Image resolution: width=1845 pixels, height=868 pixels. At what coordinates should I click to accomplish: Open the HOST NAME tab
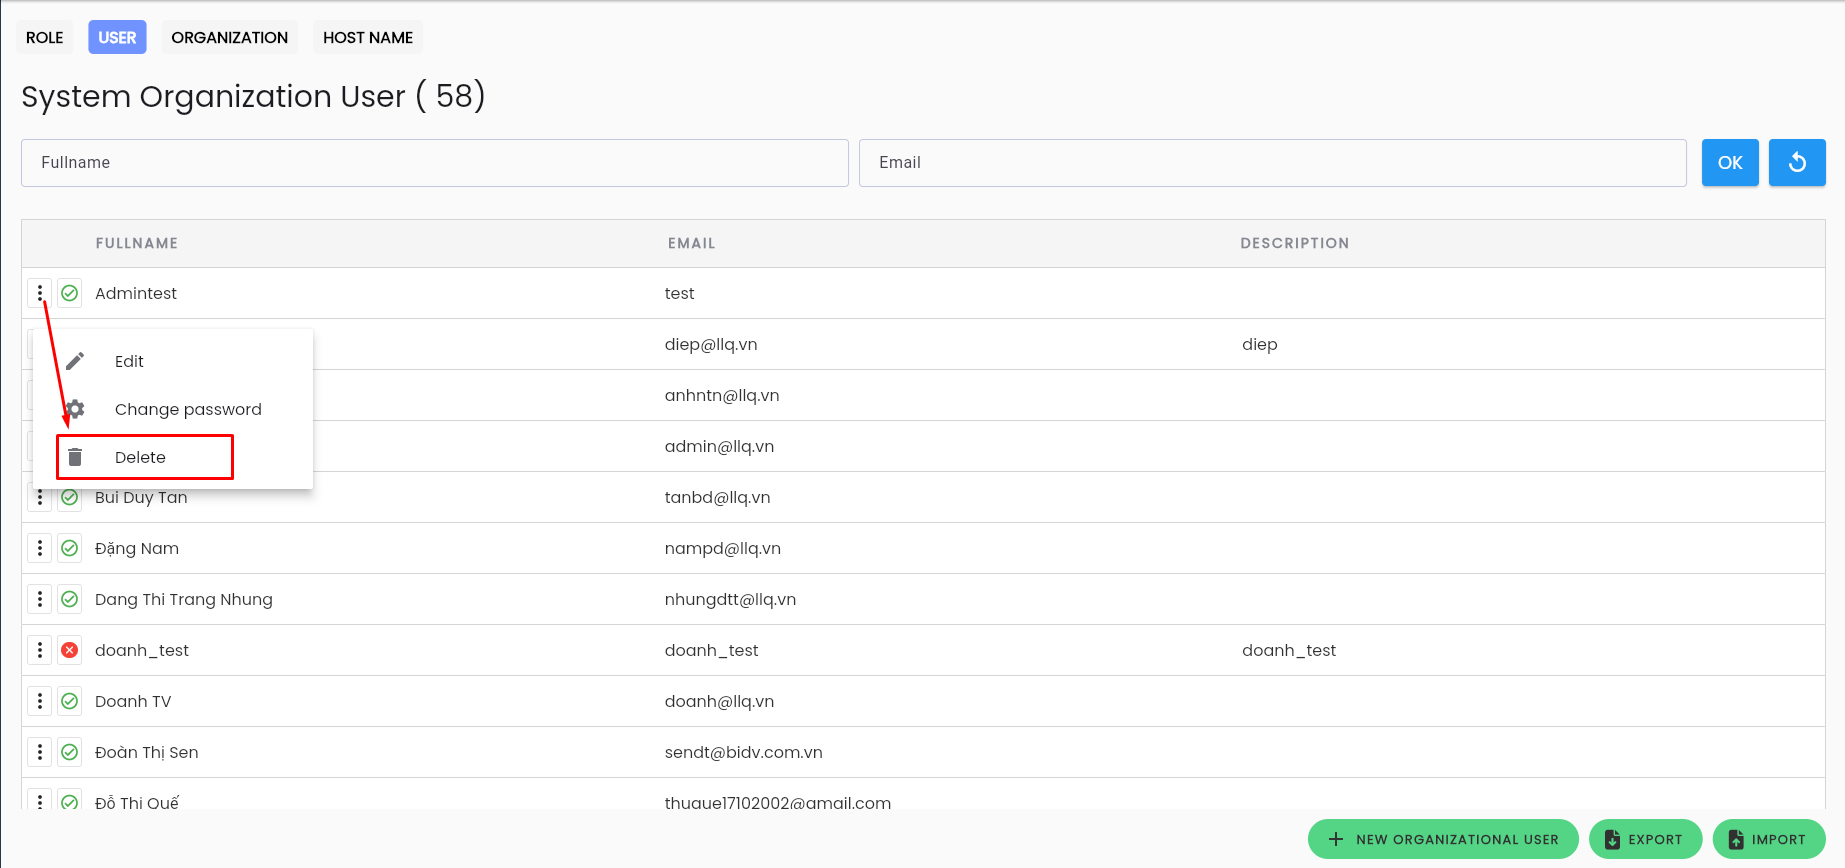[x=368, y=37]
